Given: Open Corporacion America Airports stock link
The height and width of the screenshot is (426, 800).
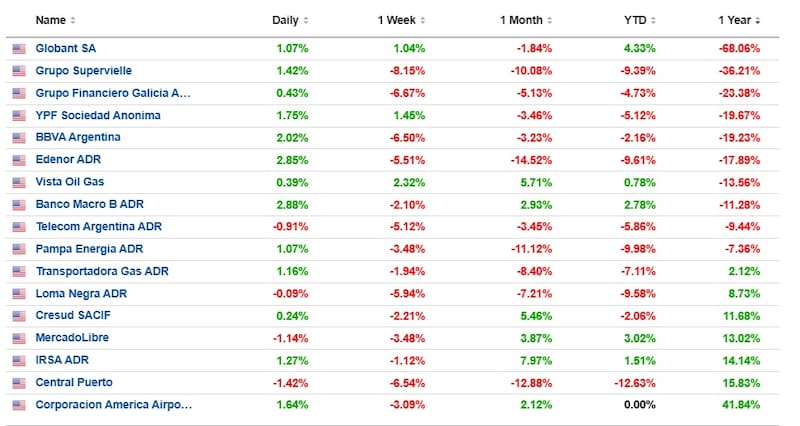Looking at the screenshot, I should [112, 405].
